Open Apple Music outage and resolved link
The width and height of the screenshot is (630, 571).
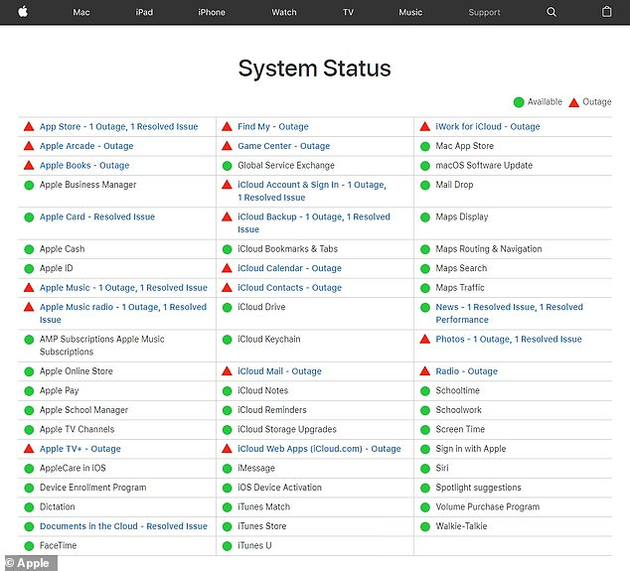tap(123, 288)
